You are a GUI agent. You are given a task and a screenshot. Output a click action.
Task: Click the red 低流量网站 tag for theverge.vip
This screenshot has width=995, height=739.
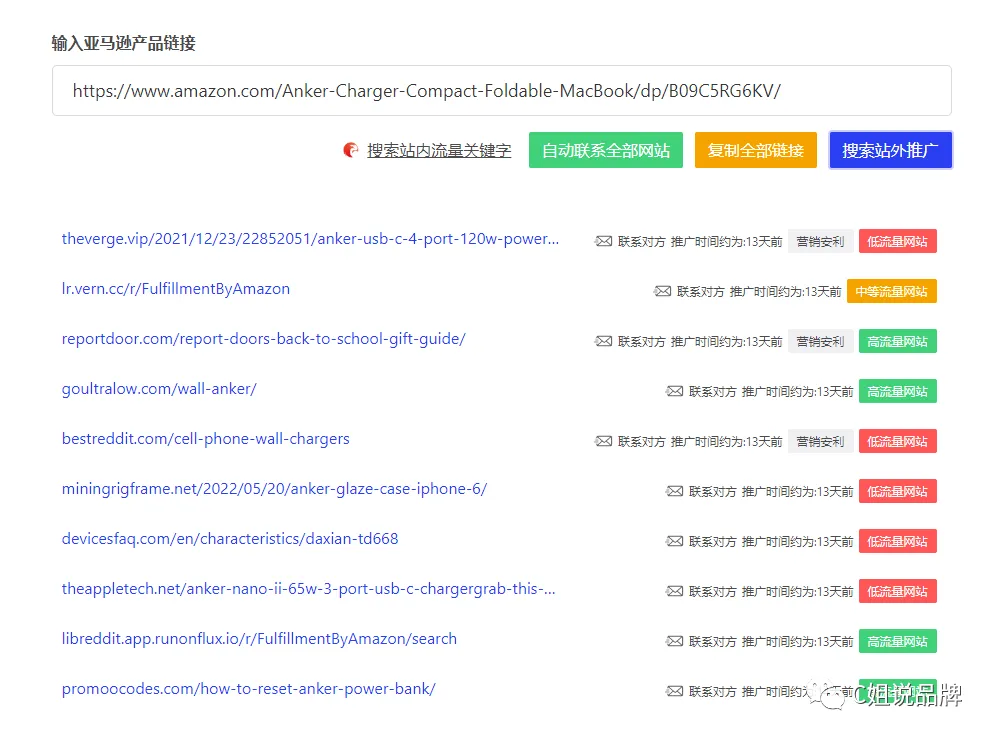(897, 241)
